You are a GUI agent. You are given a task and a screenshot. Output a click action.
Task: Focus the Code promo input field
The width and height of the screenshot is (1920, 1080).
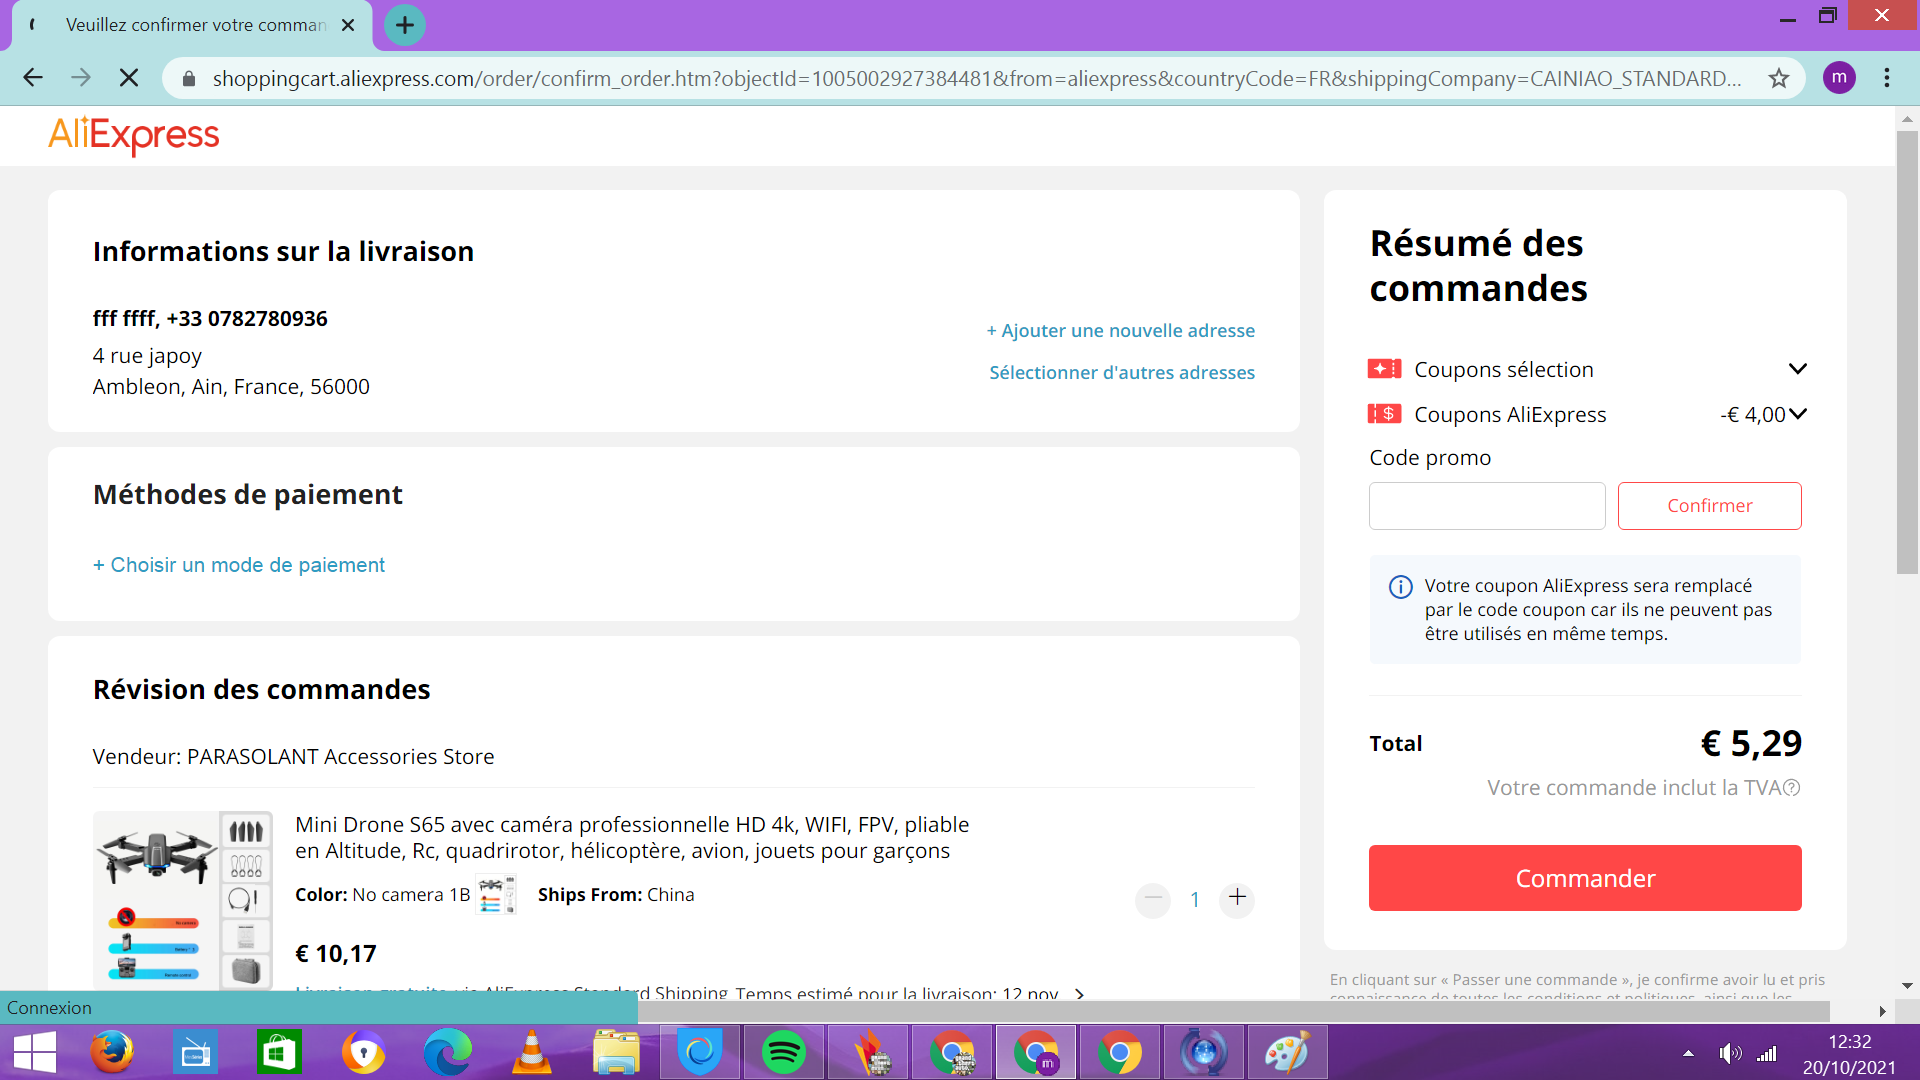pos(1487,506)
